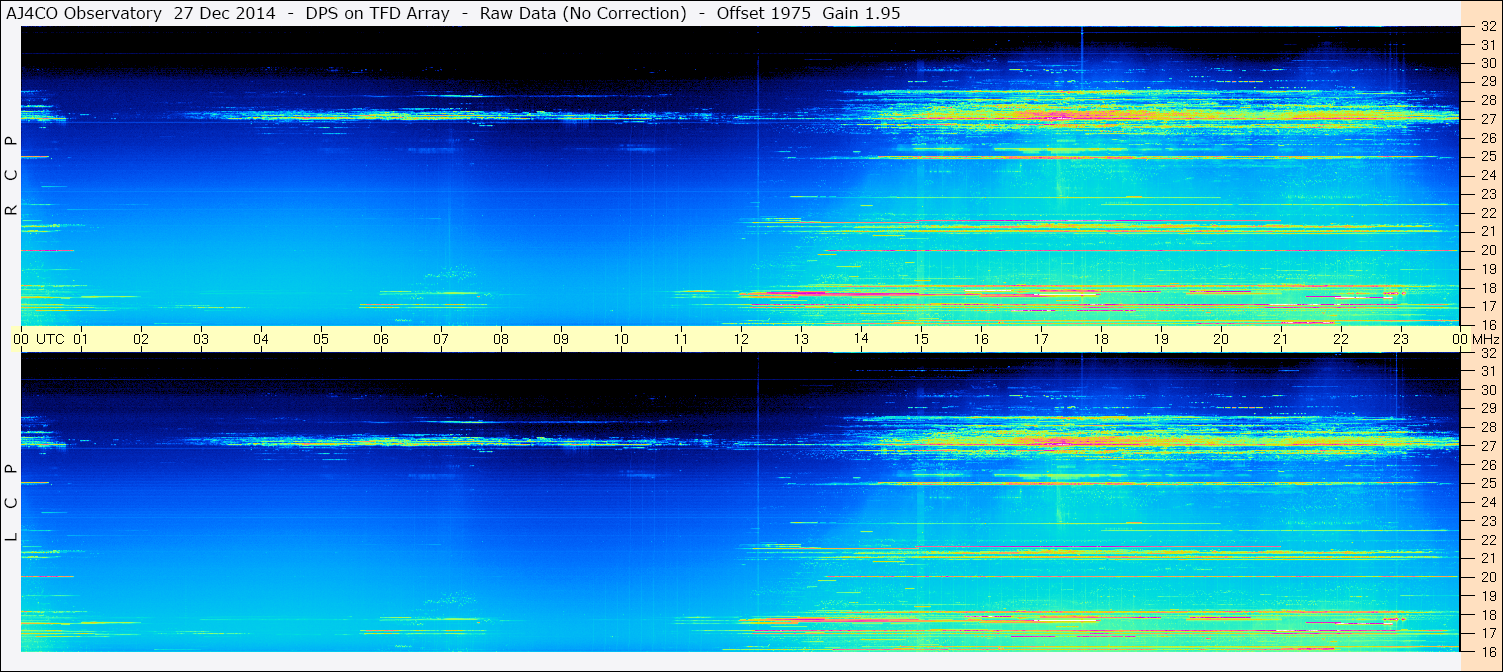Image resolution: width=1503 pixels, height=672 pixels.
Task: Pick the 07 hour label on UTC axis
Action: pyautogui.click(x=441, y=339)
